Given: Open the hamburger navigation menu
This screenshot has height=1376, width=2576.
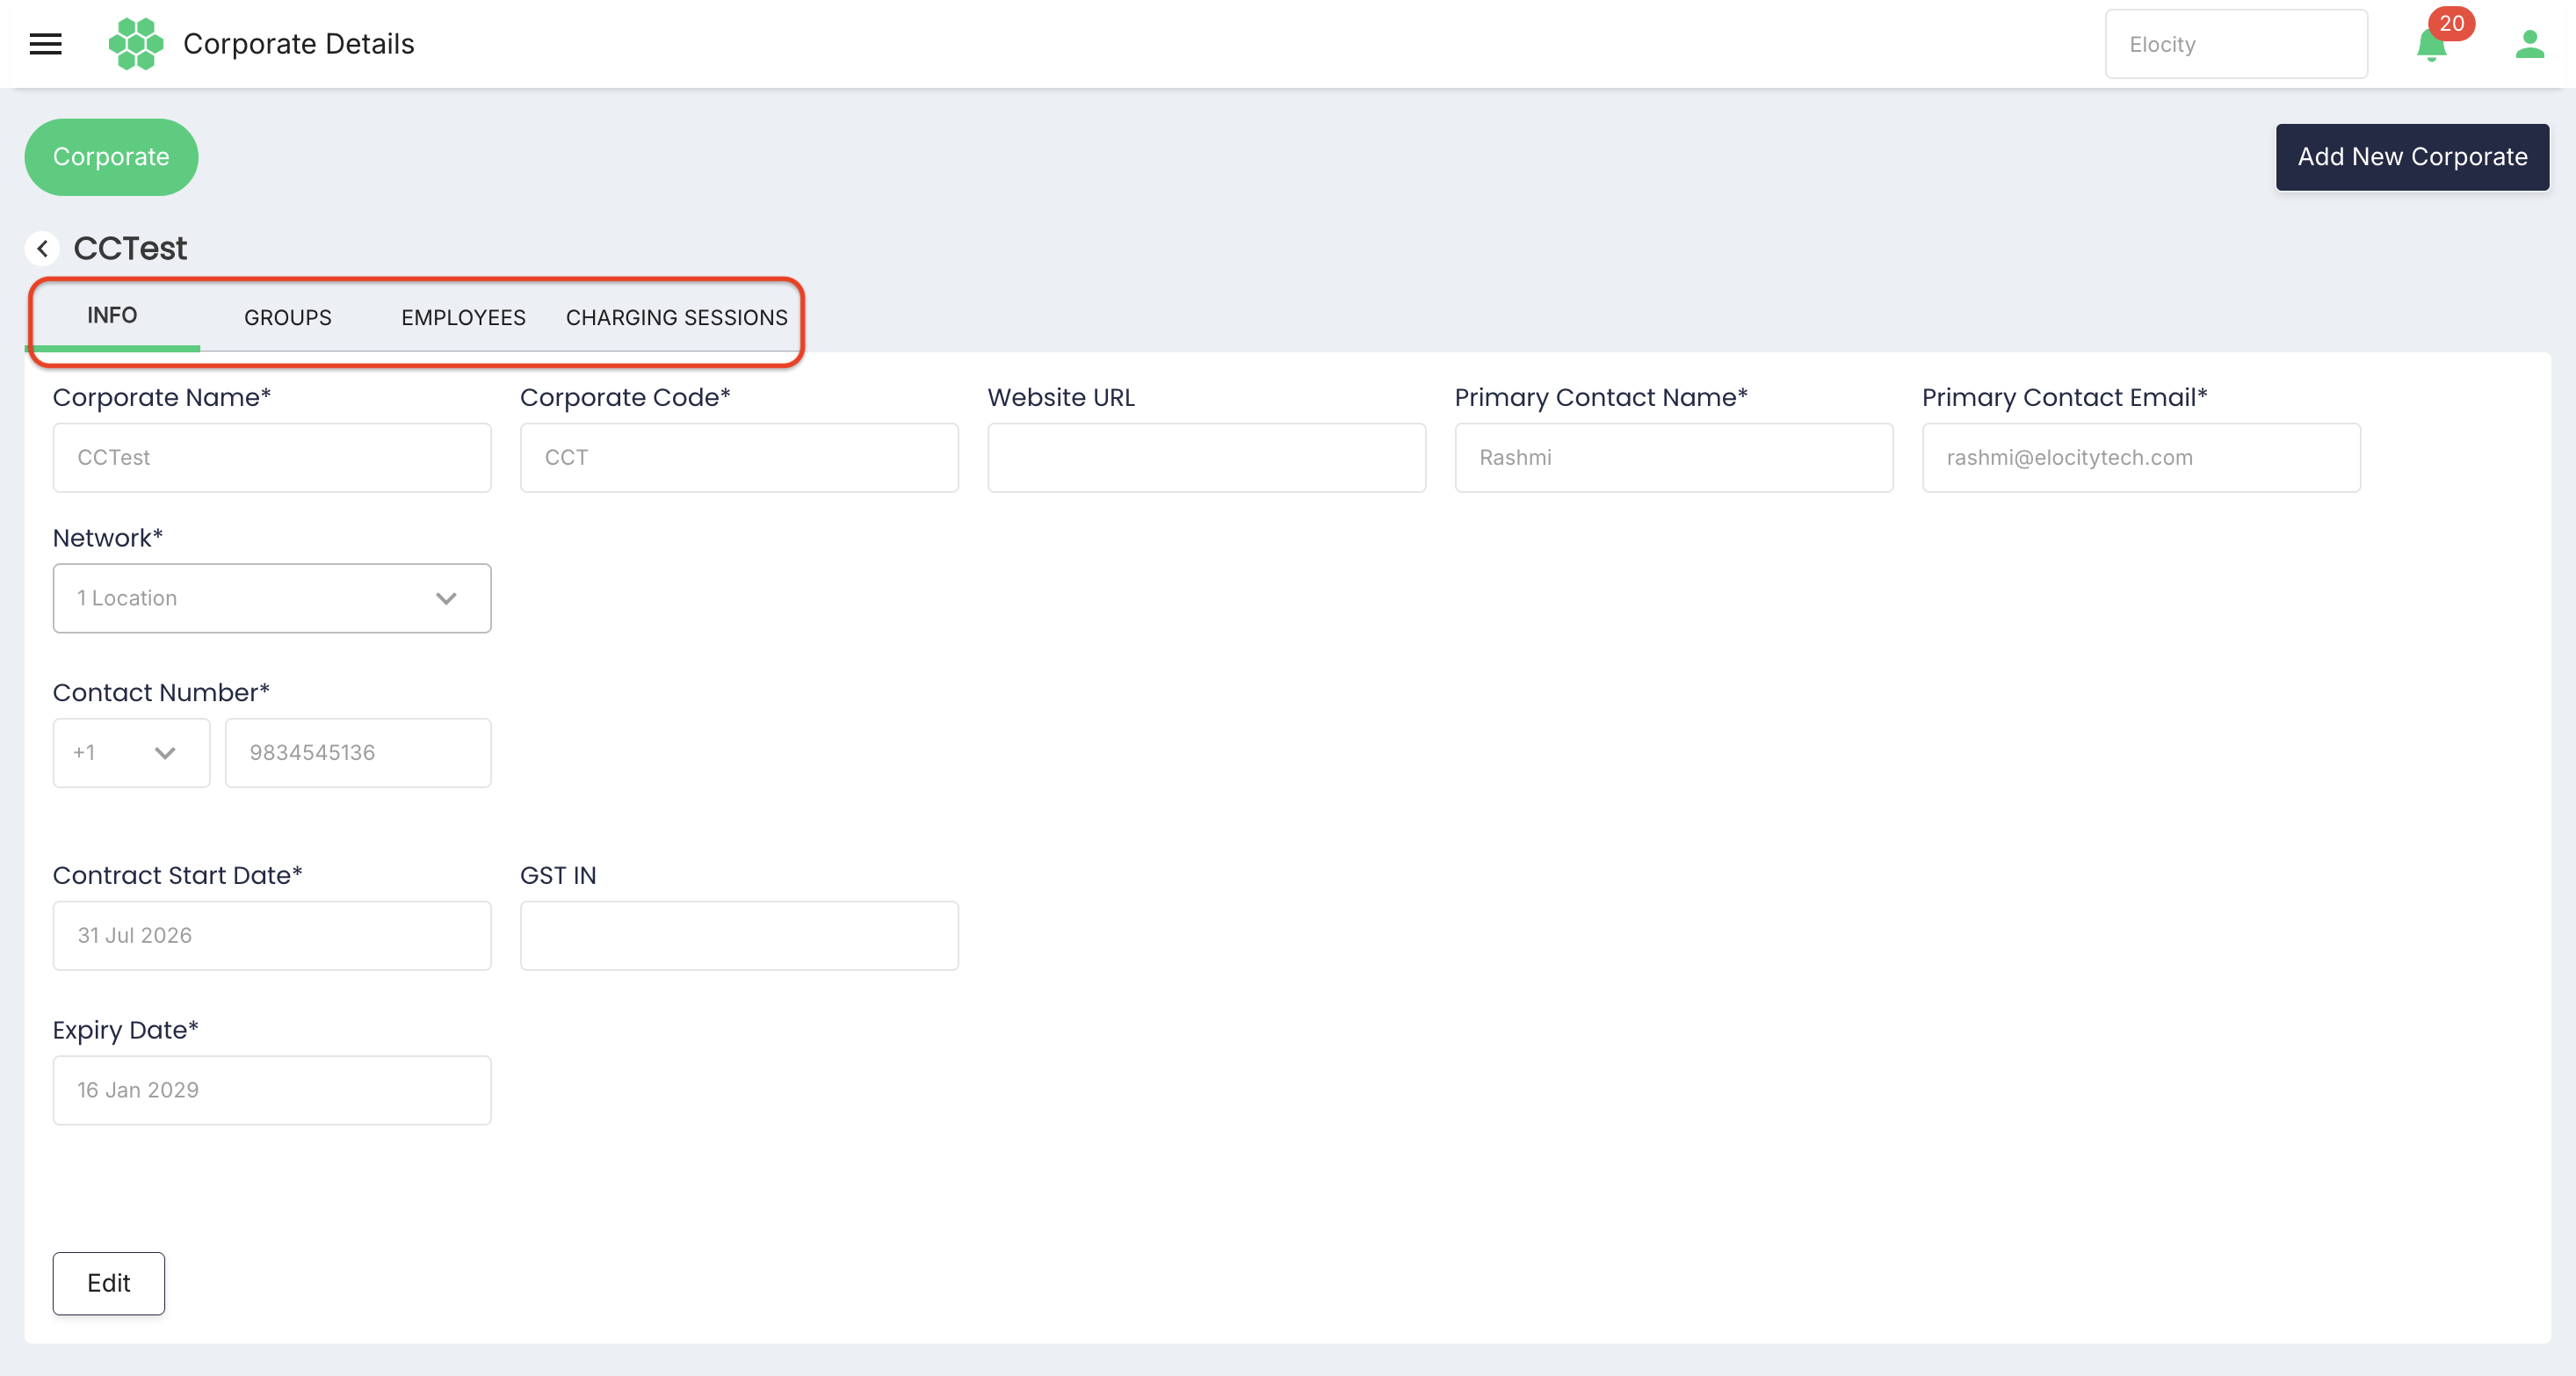Looking at the screenshot, I should 45,44.
